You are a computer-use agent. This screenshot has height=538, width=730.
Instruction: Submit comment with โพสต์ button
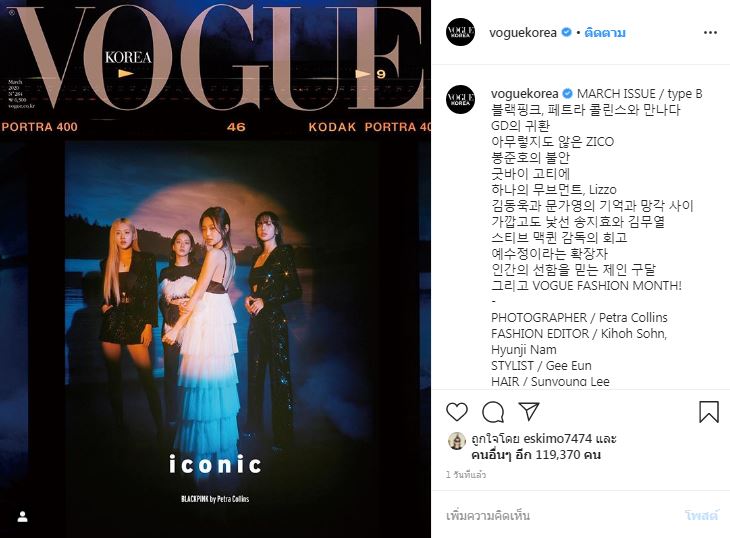702,516
